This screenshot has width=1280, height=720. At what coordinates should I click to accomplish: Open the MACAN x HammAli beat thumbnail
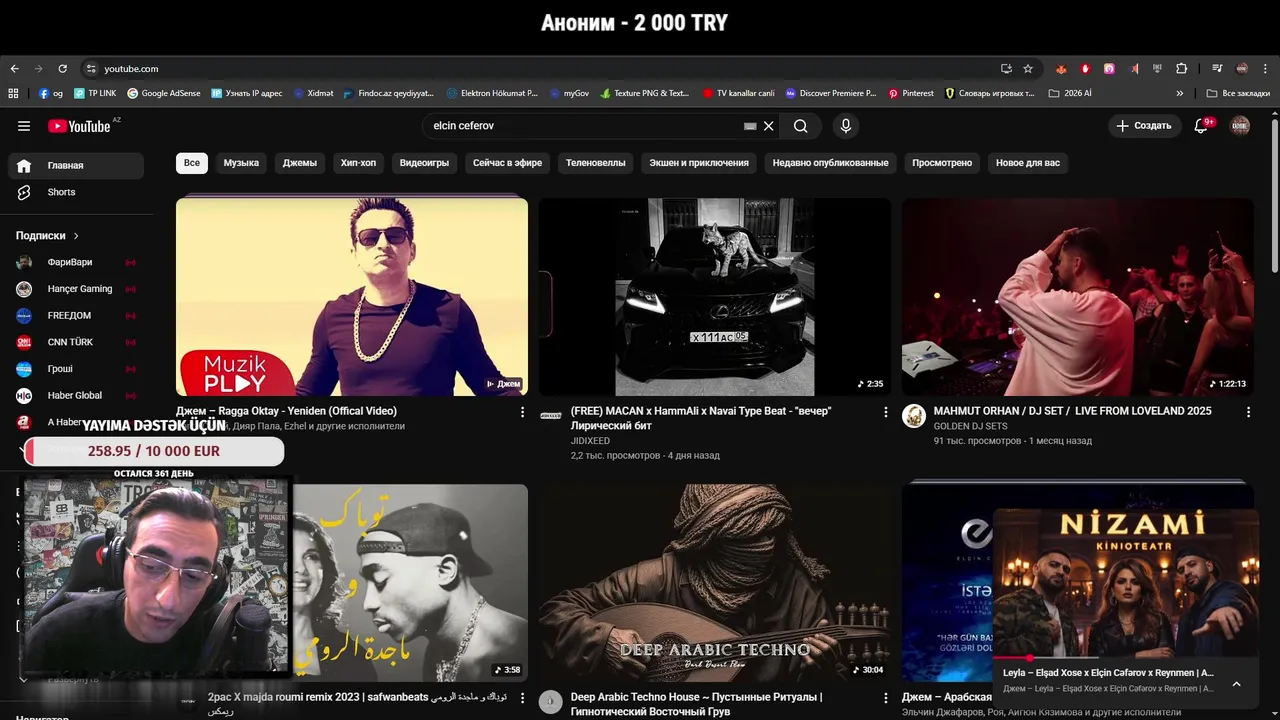[x=714, y=297]
